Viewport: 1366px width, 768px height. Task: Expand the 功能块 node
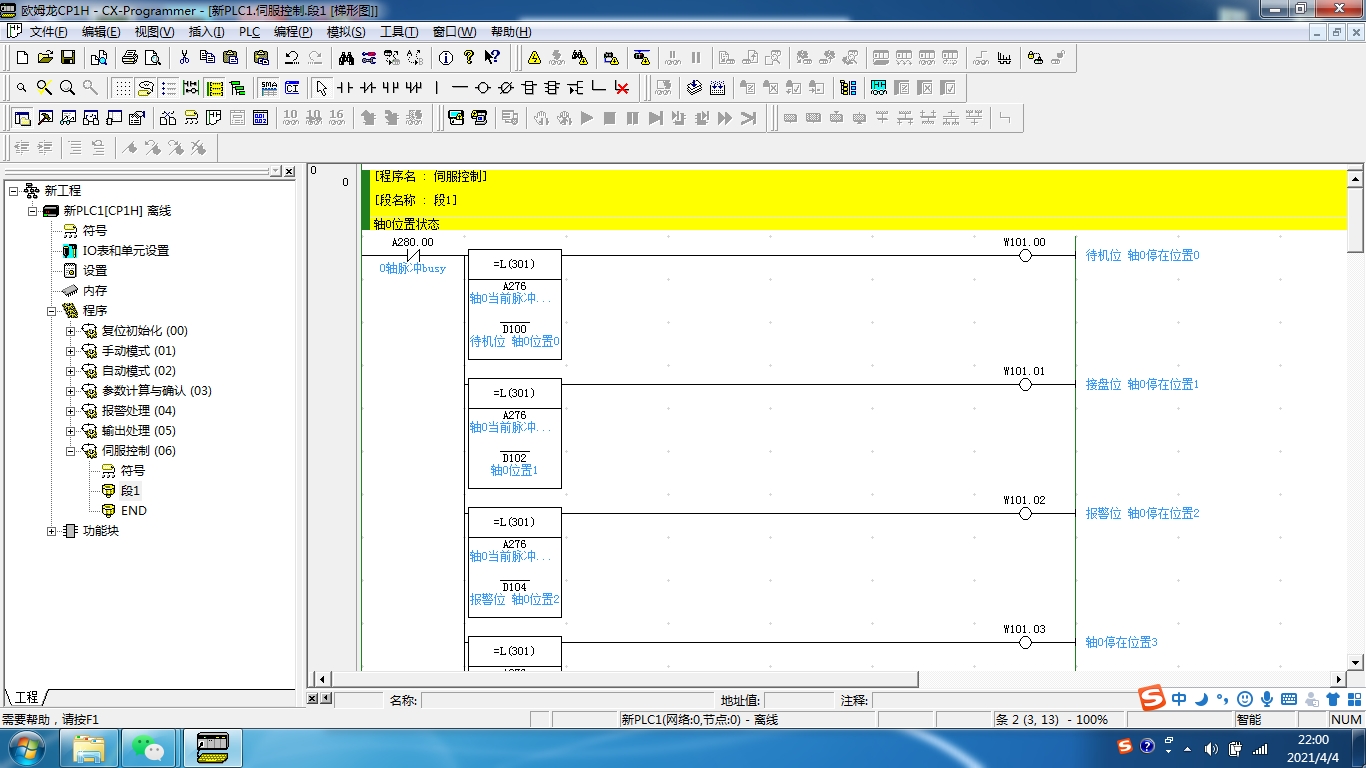pos(51,531)
